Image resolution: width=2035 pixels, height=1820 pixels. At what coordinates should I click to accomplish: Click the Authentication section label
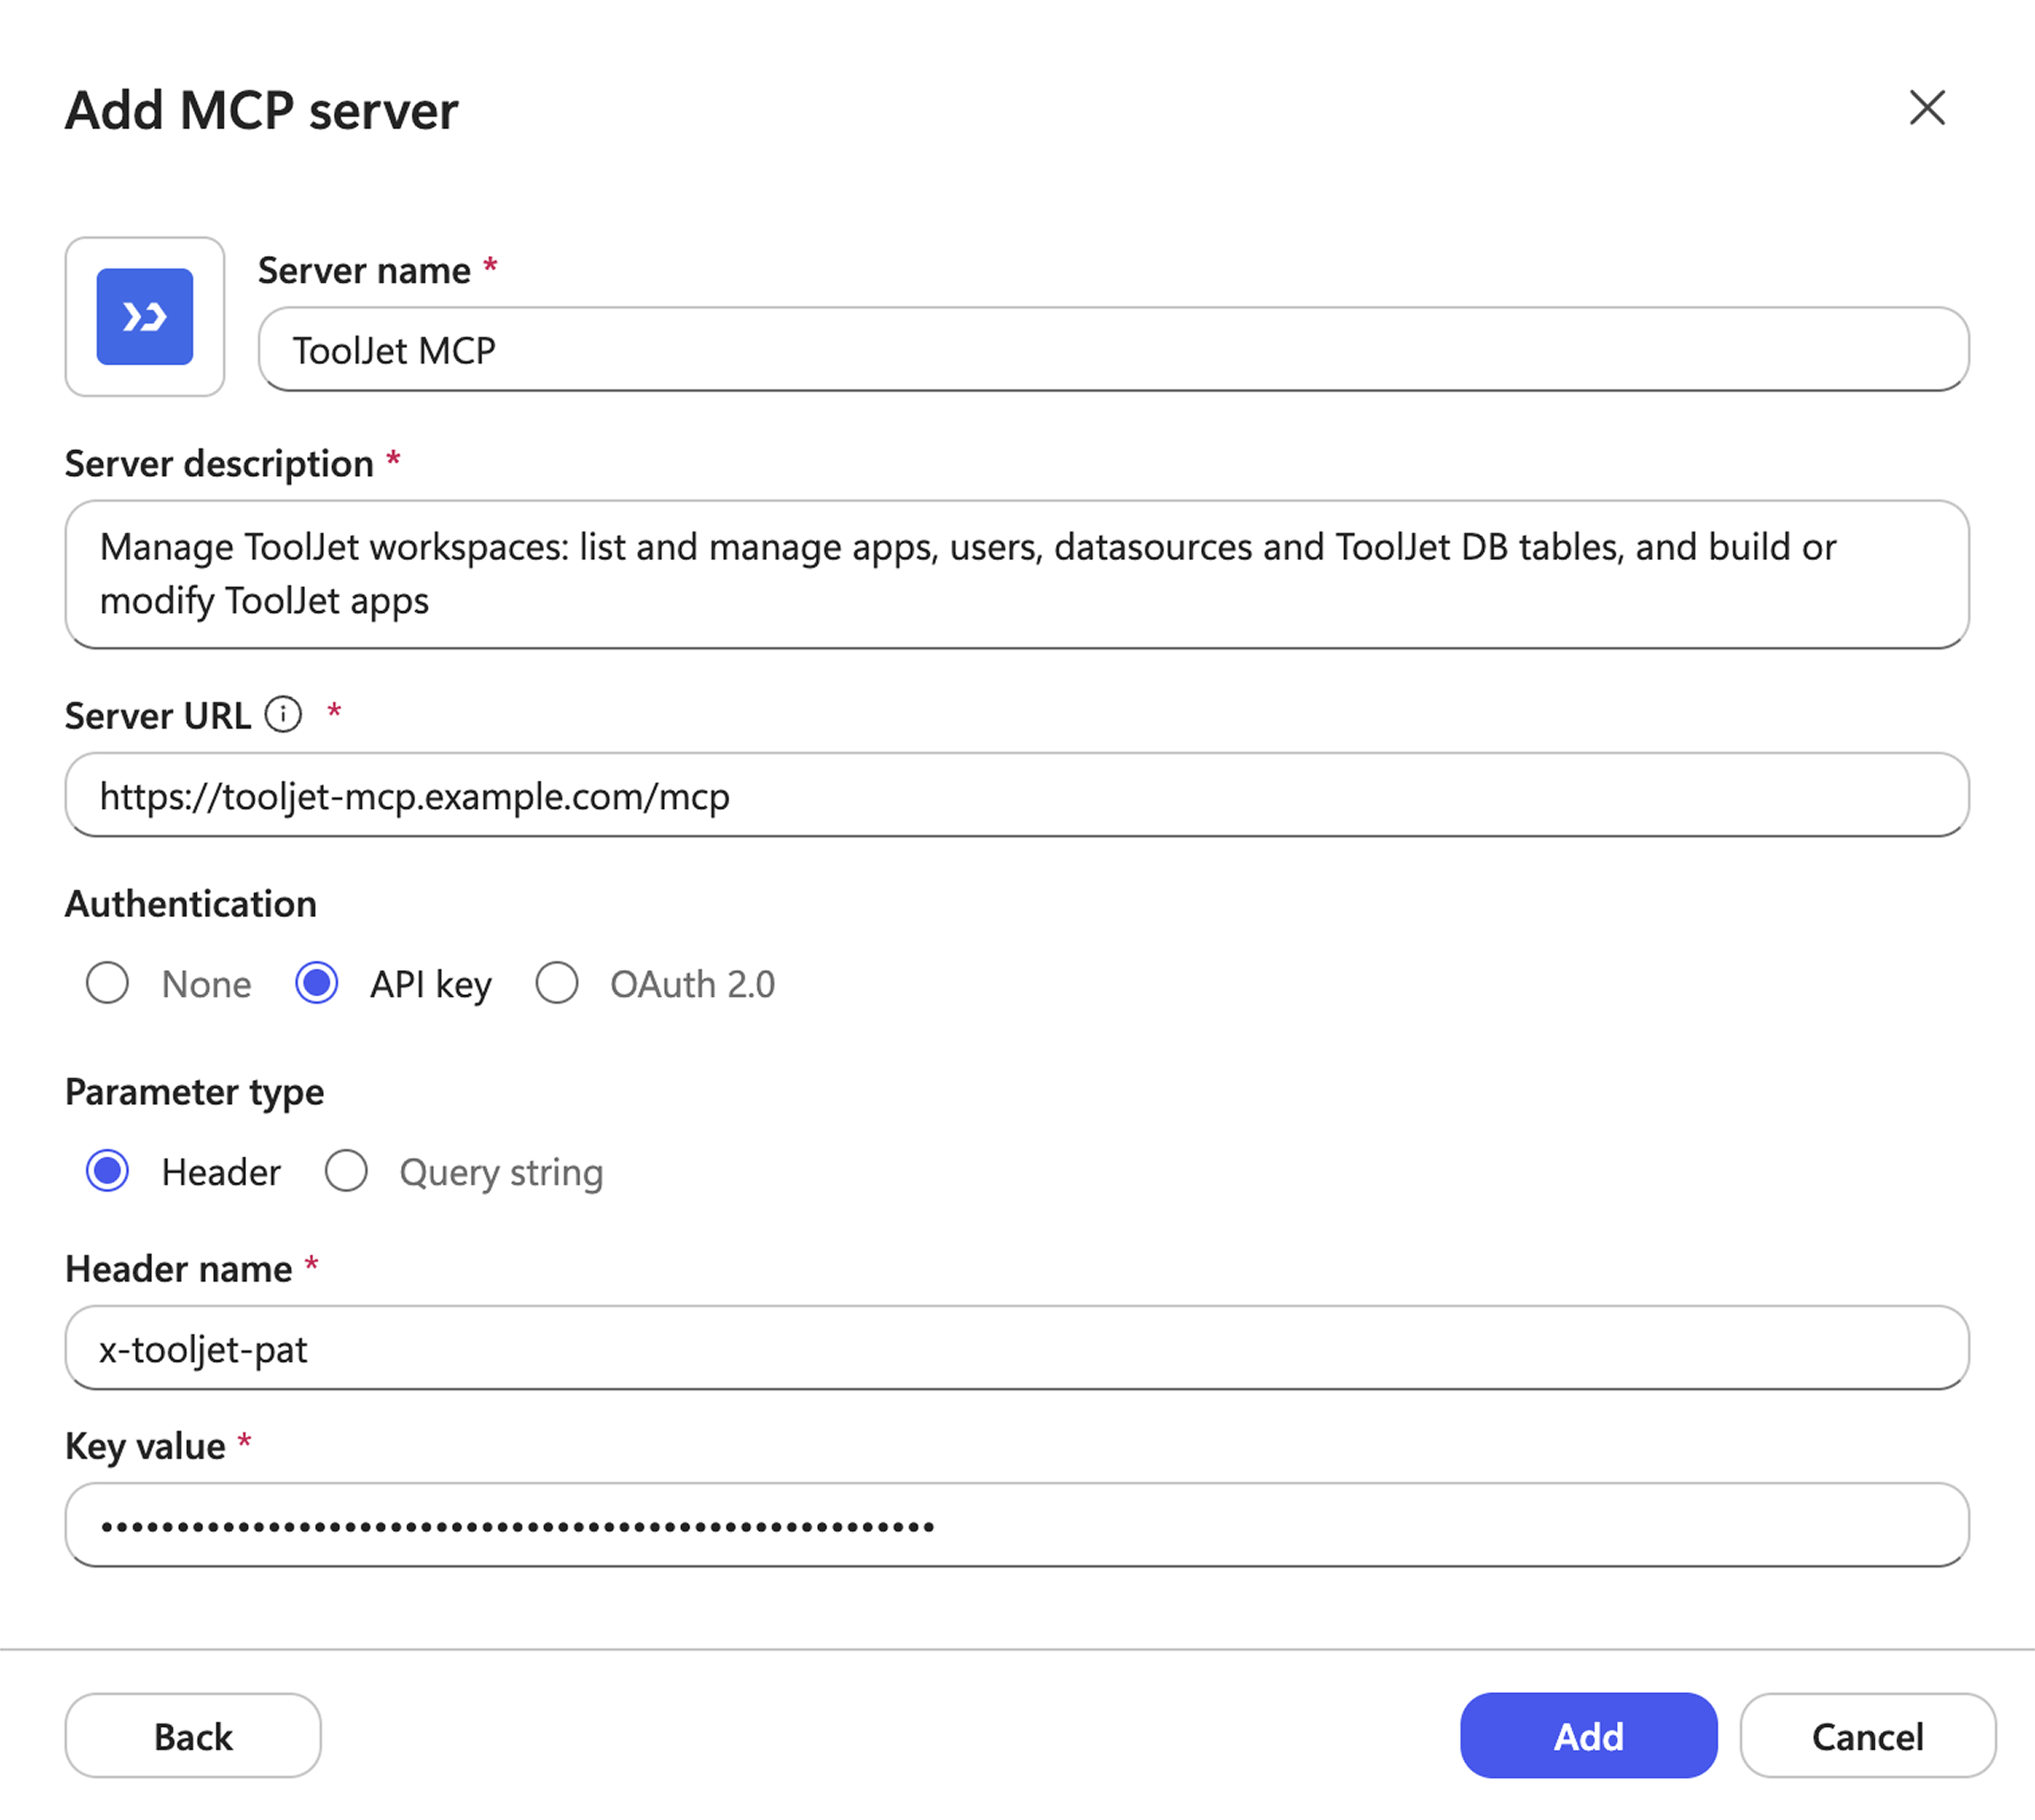pos(191,904)
